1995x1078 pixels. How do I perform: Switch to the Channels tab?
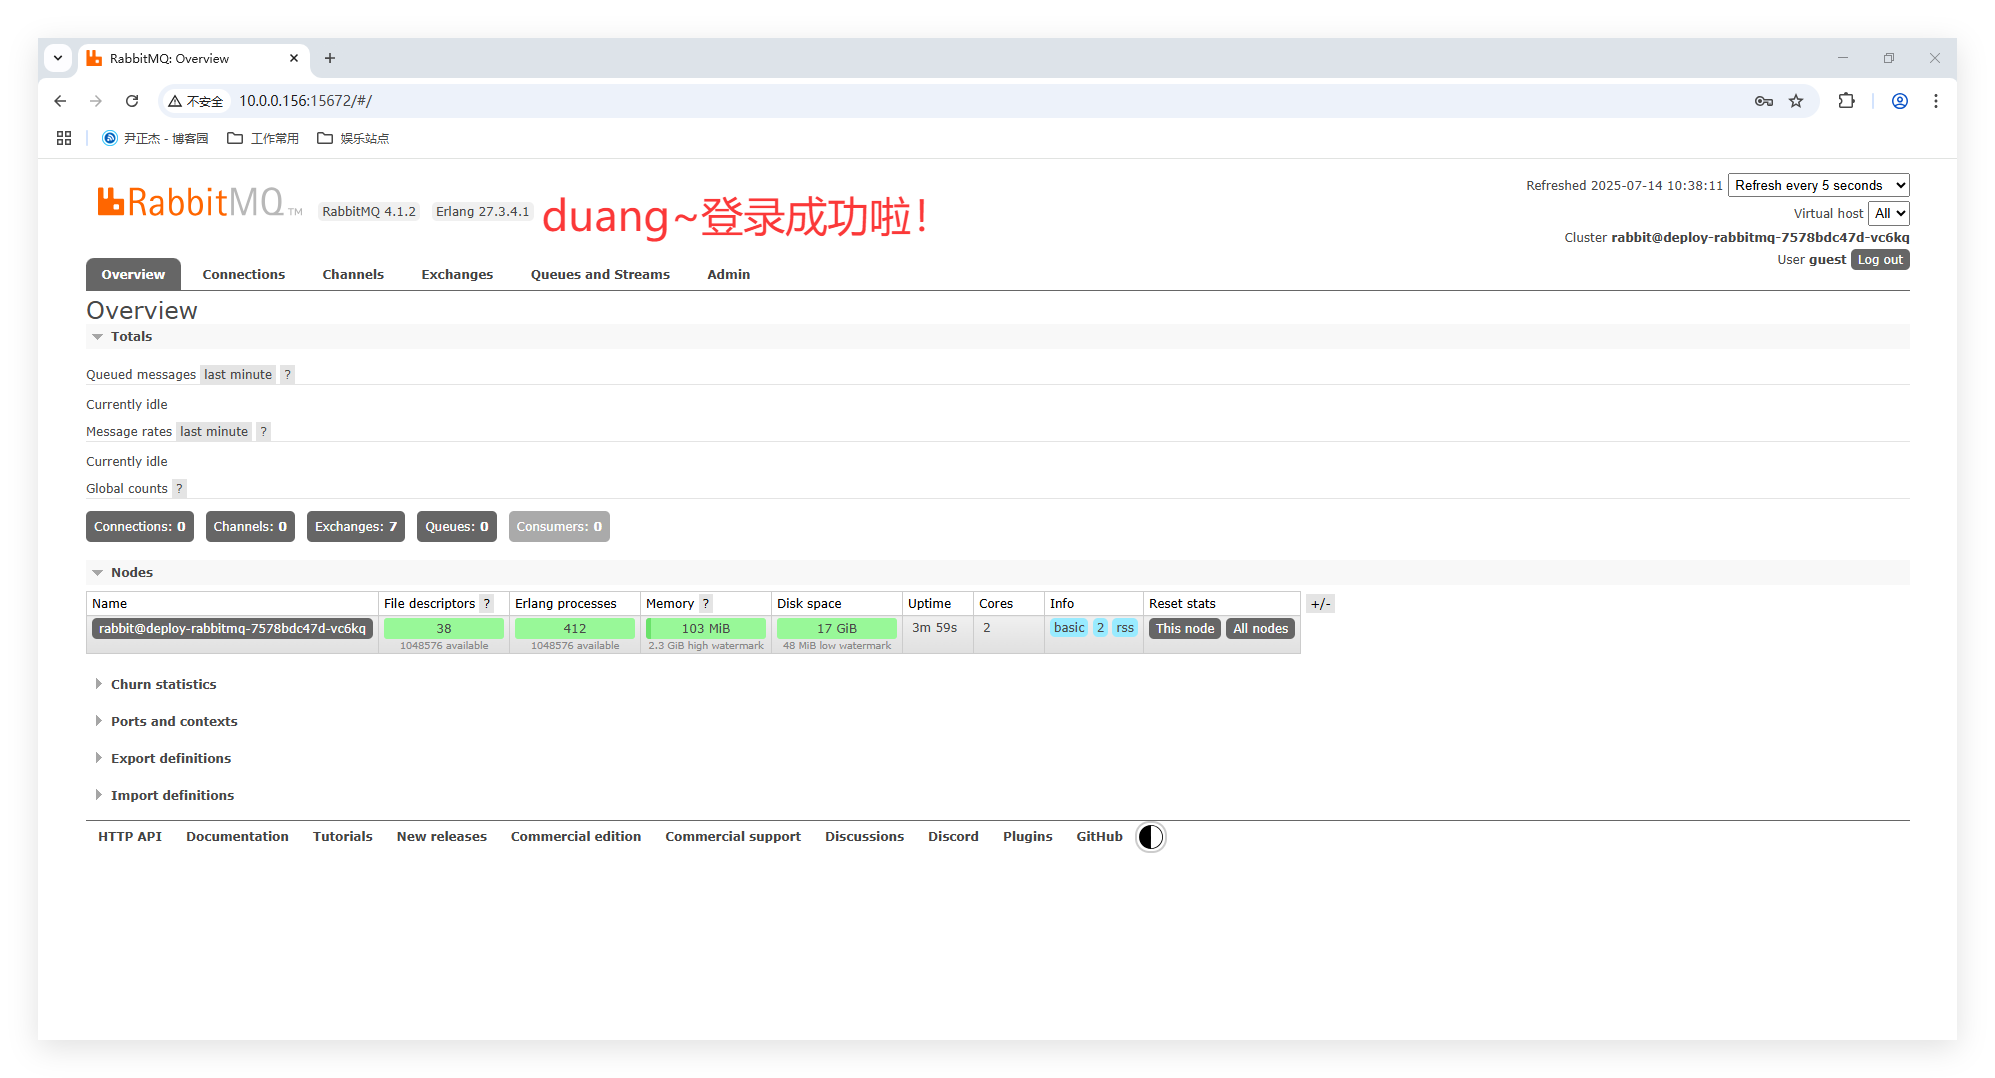coord(353,275)
